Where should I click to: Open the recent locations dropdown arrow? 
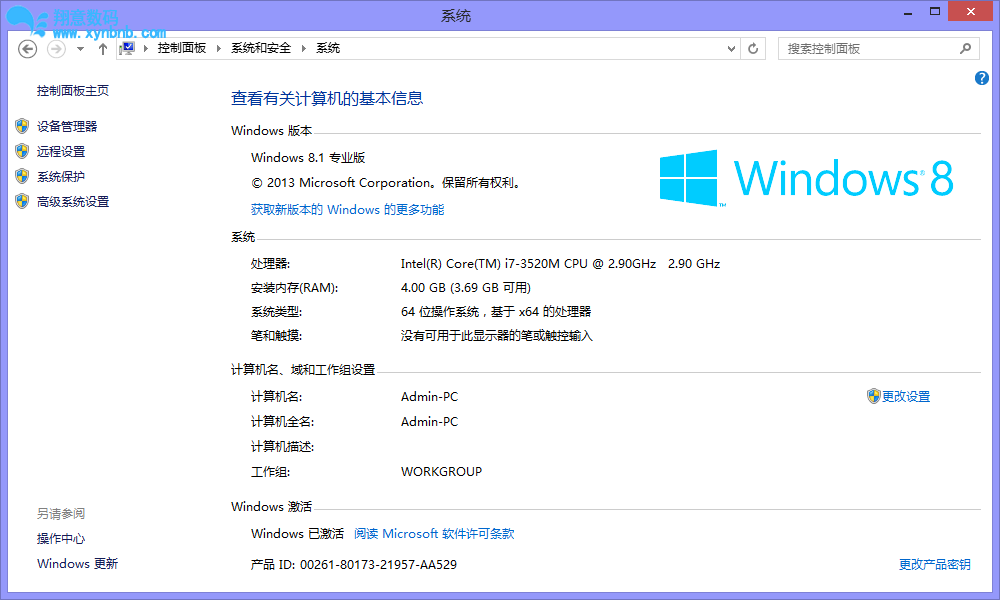point(81,48)
